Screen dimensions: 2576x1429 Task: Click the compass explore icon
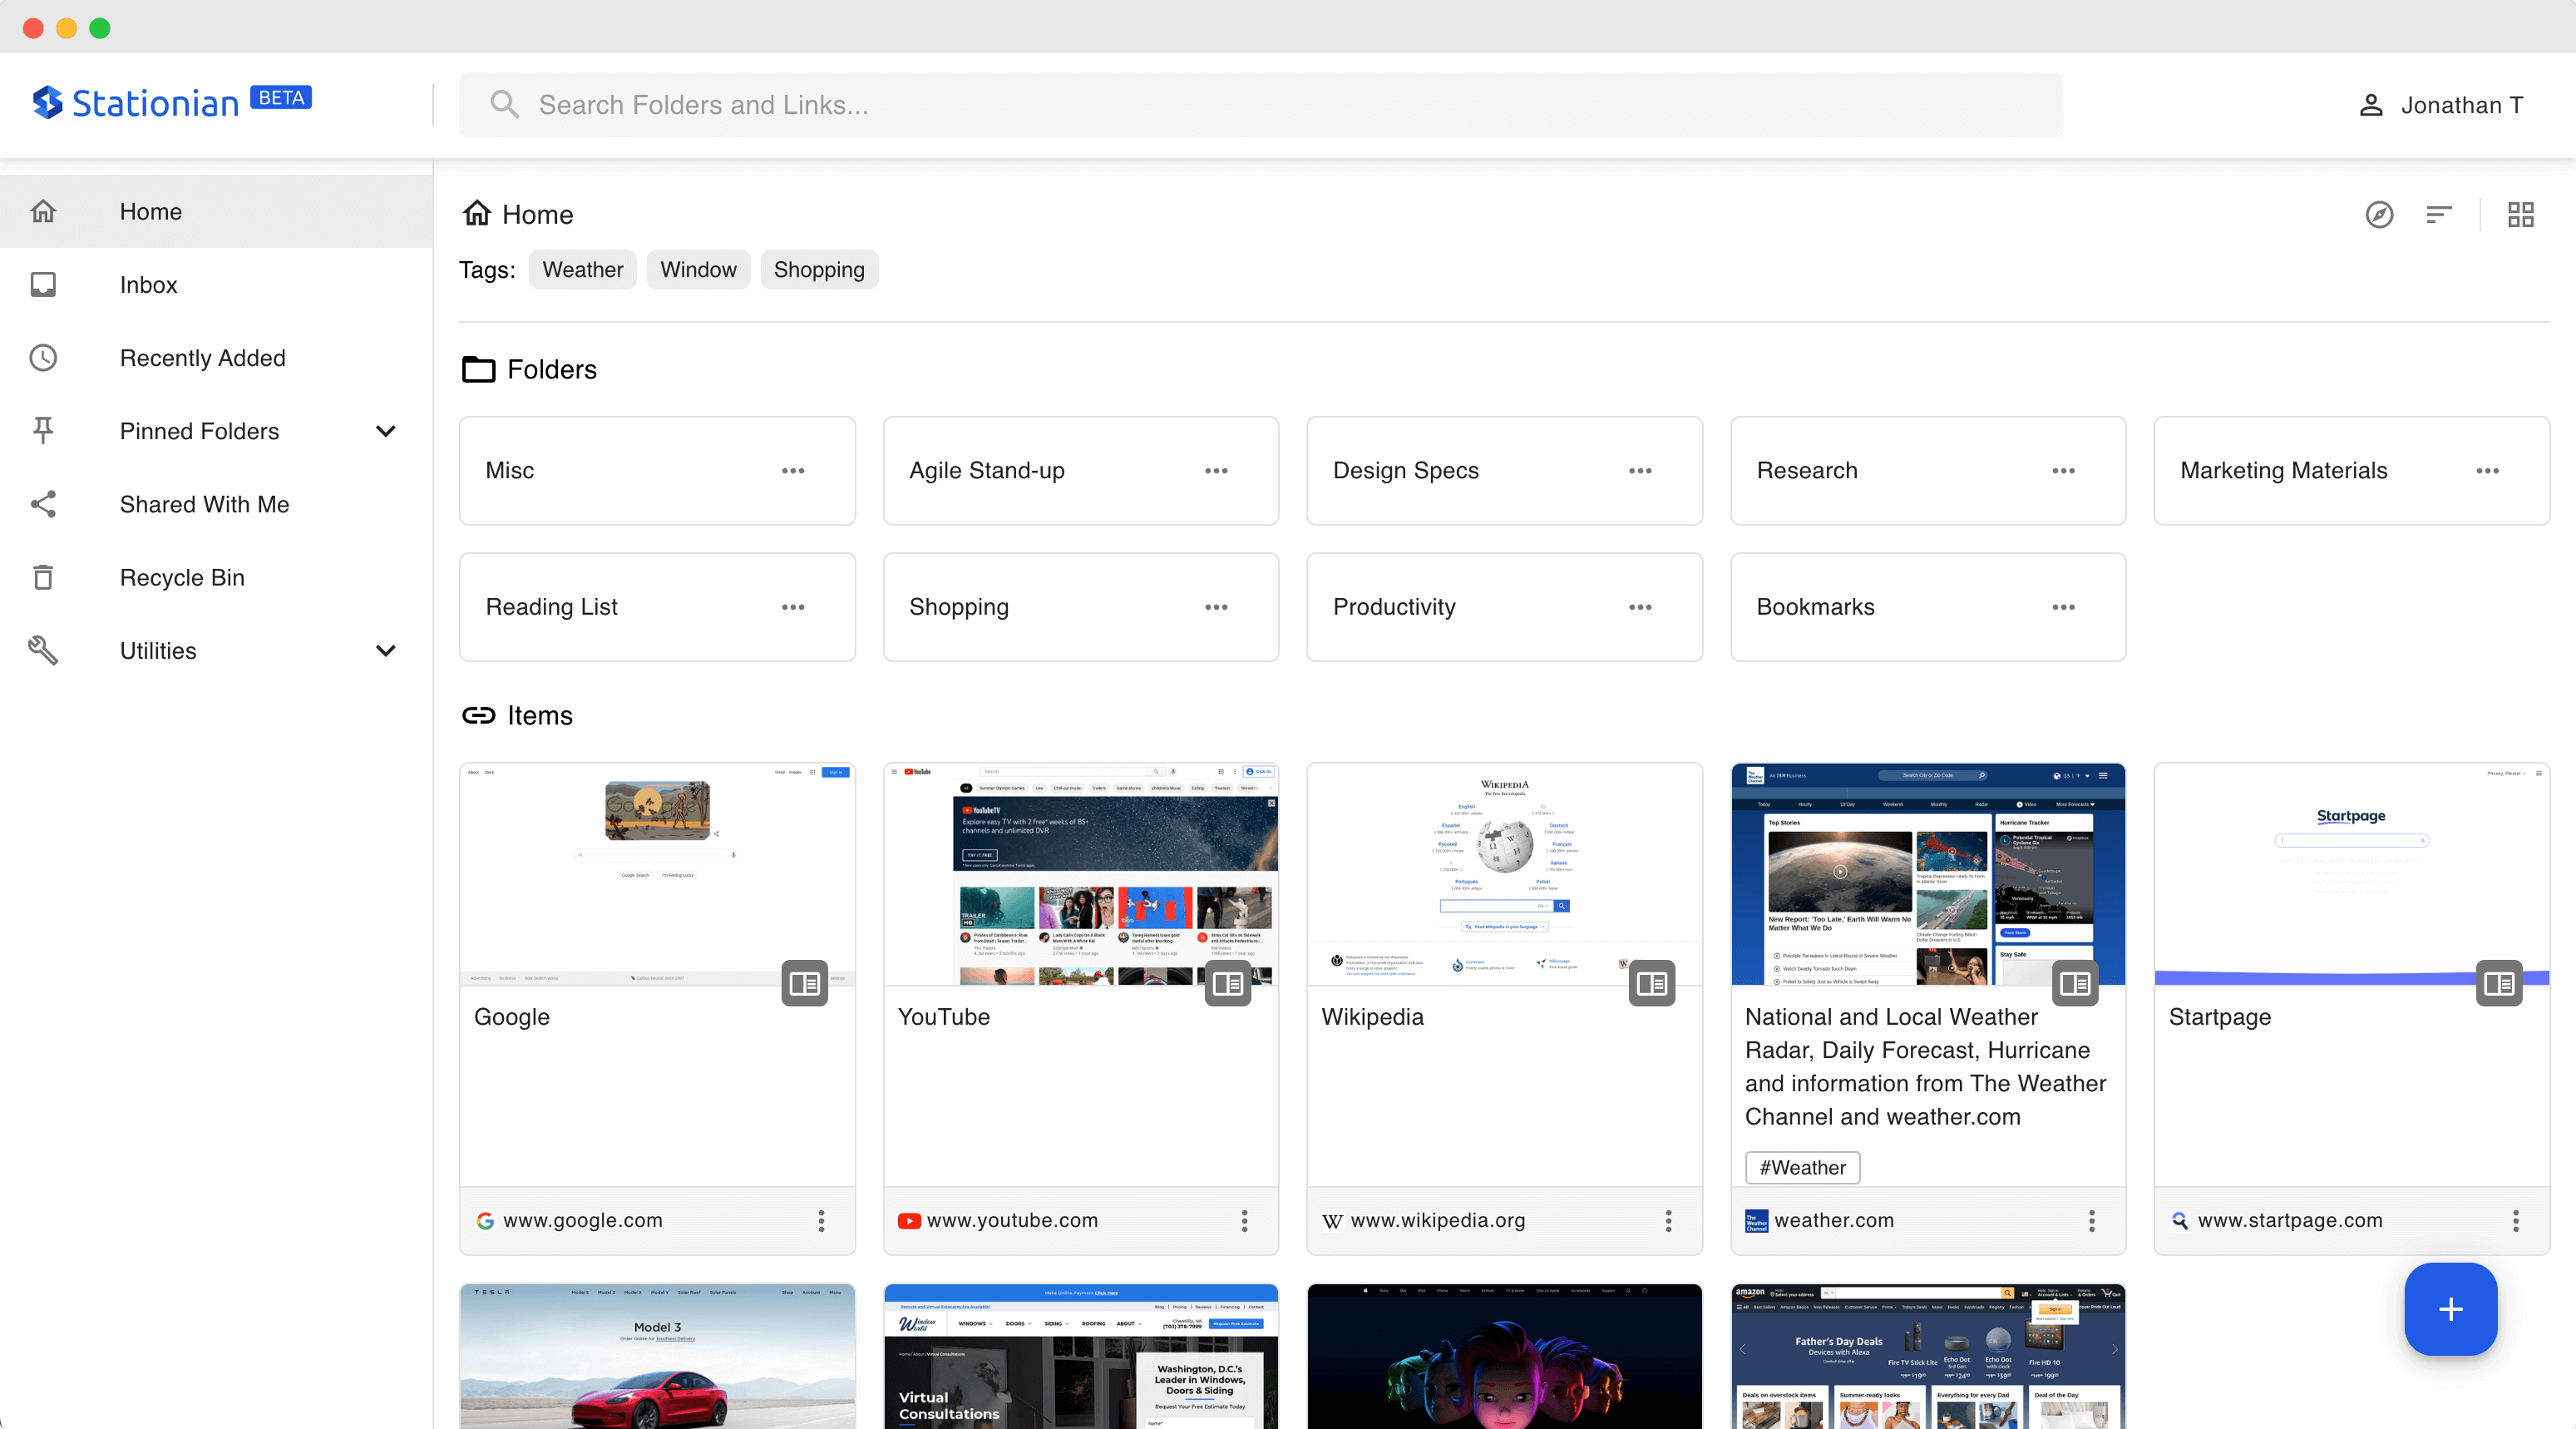click(2379, 215)
